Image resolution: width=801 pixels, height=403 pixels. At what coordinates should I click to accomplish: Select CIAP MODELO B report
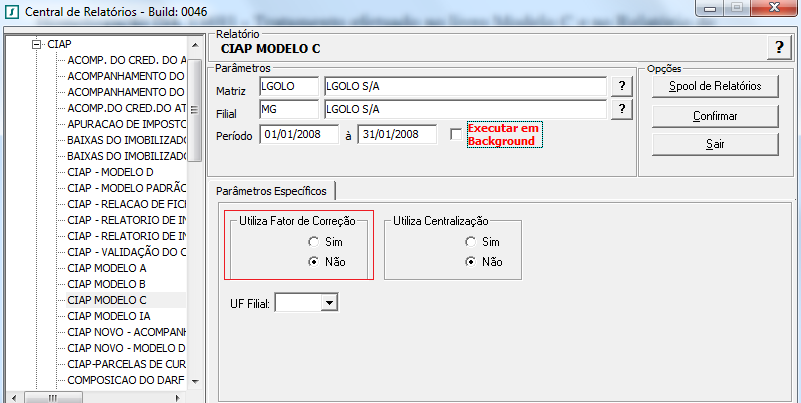107,284
